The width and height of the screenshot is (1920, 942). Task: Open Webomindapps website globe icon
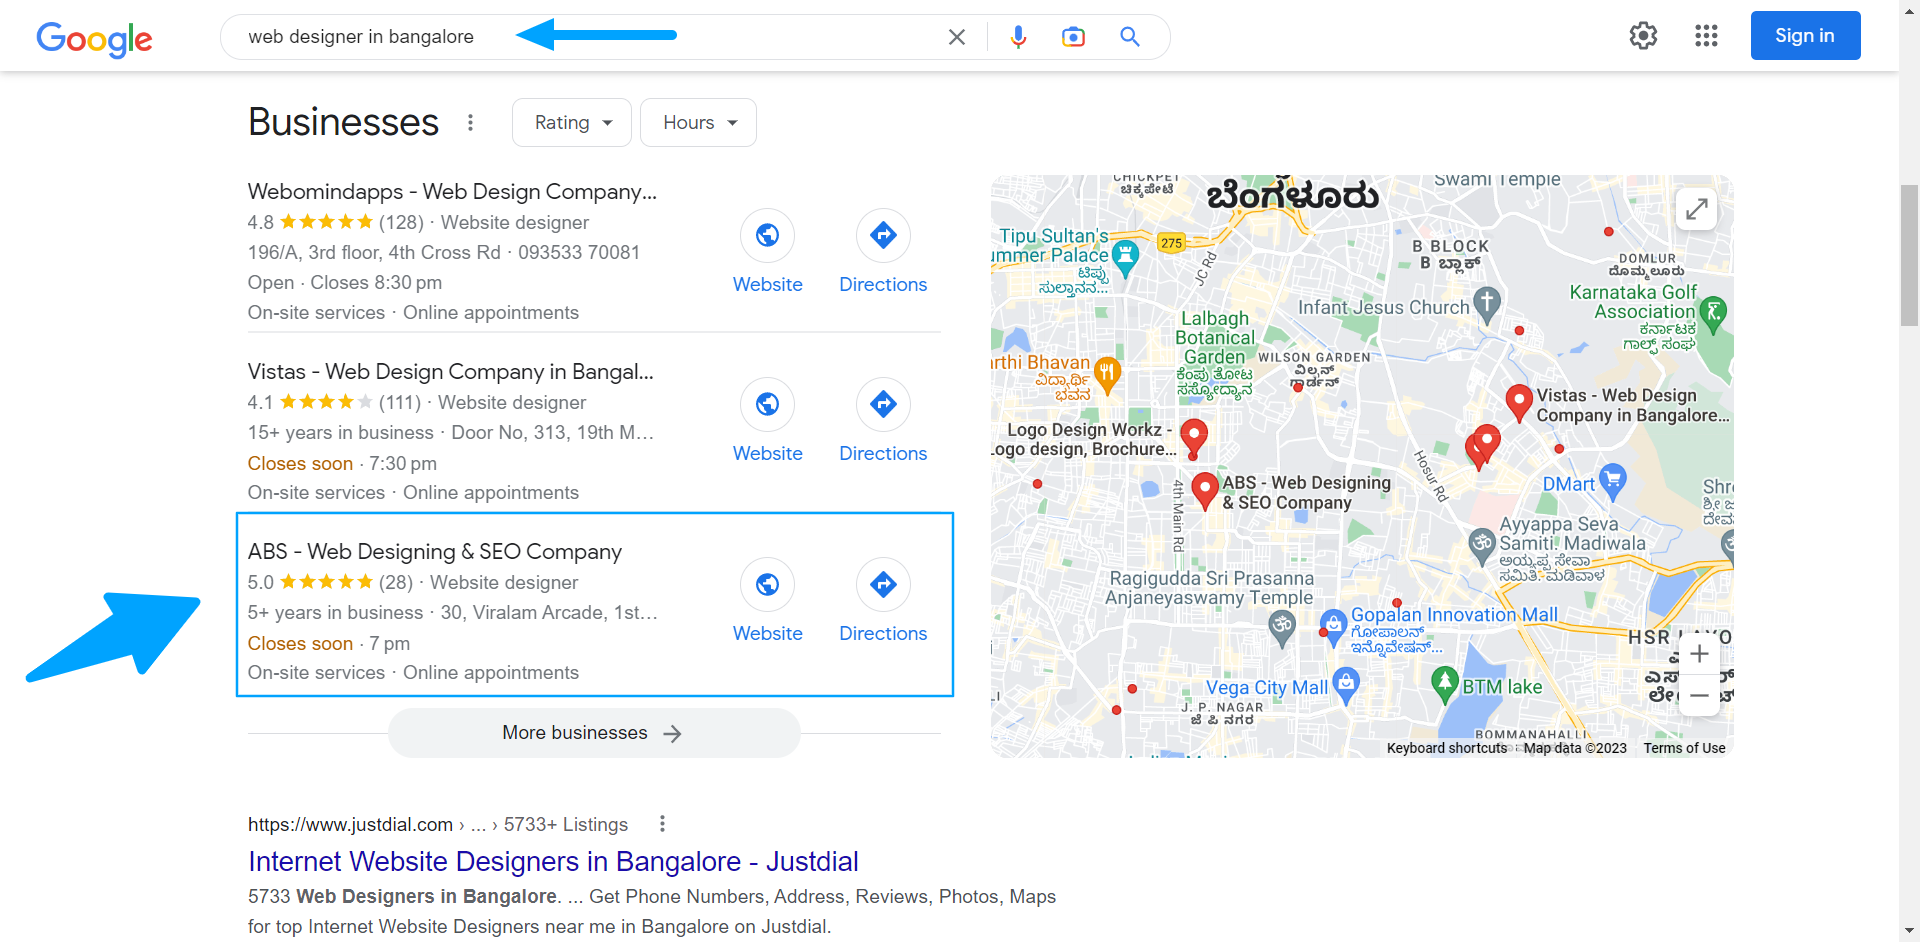767,235
